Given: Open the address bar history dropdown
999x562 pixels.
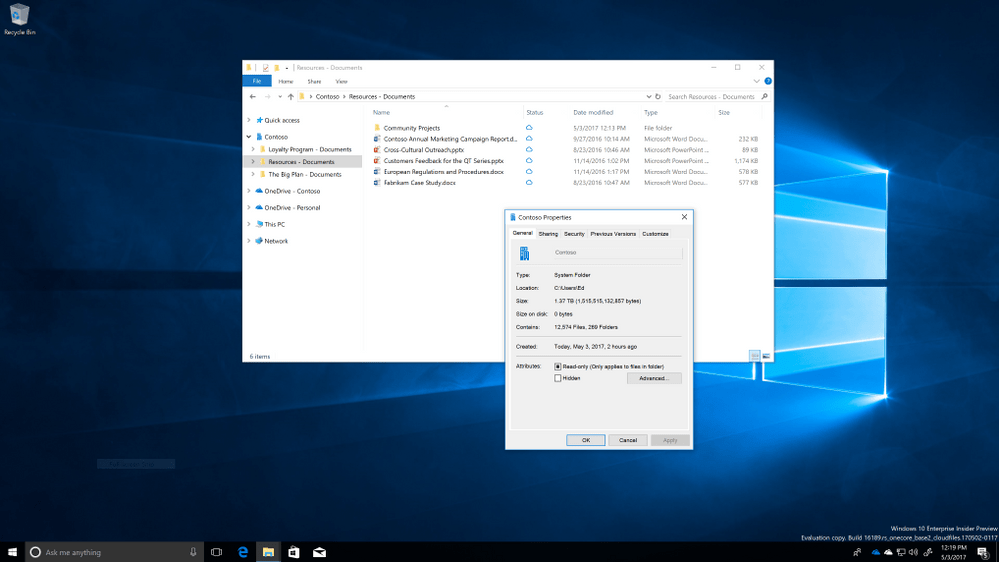Looking at the screenshot, I should [x=648, y=97].
